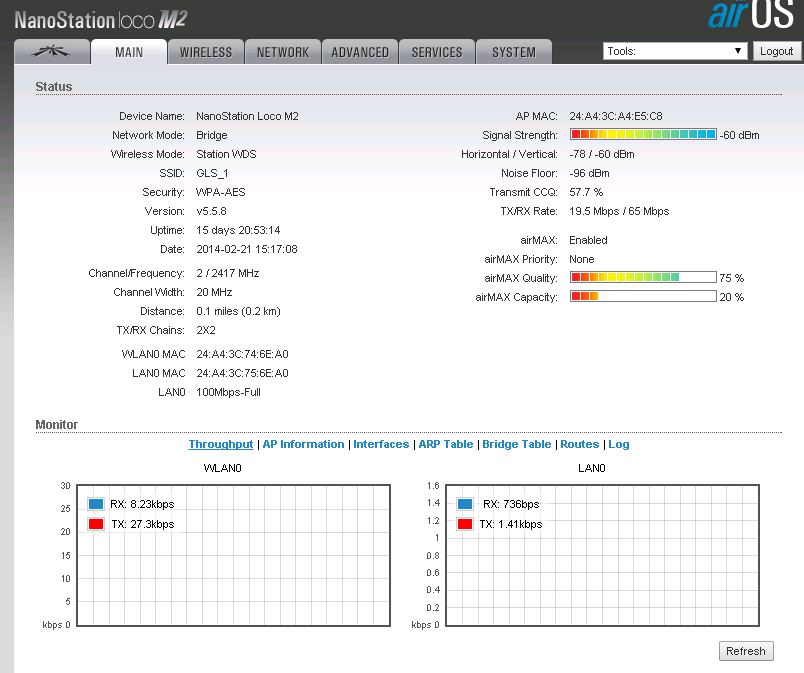
Task: Open the SERVICES tab
Action: (x=437, y=52)
